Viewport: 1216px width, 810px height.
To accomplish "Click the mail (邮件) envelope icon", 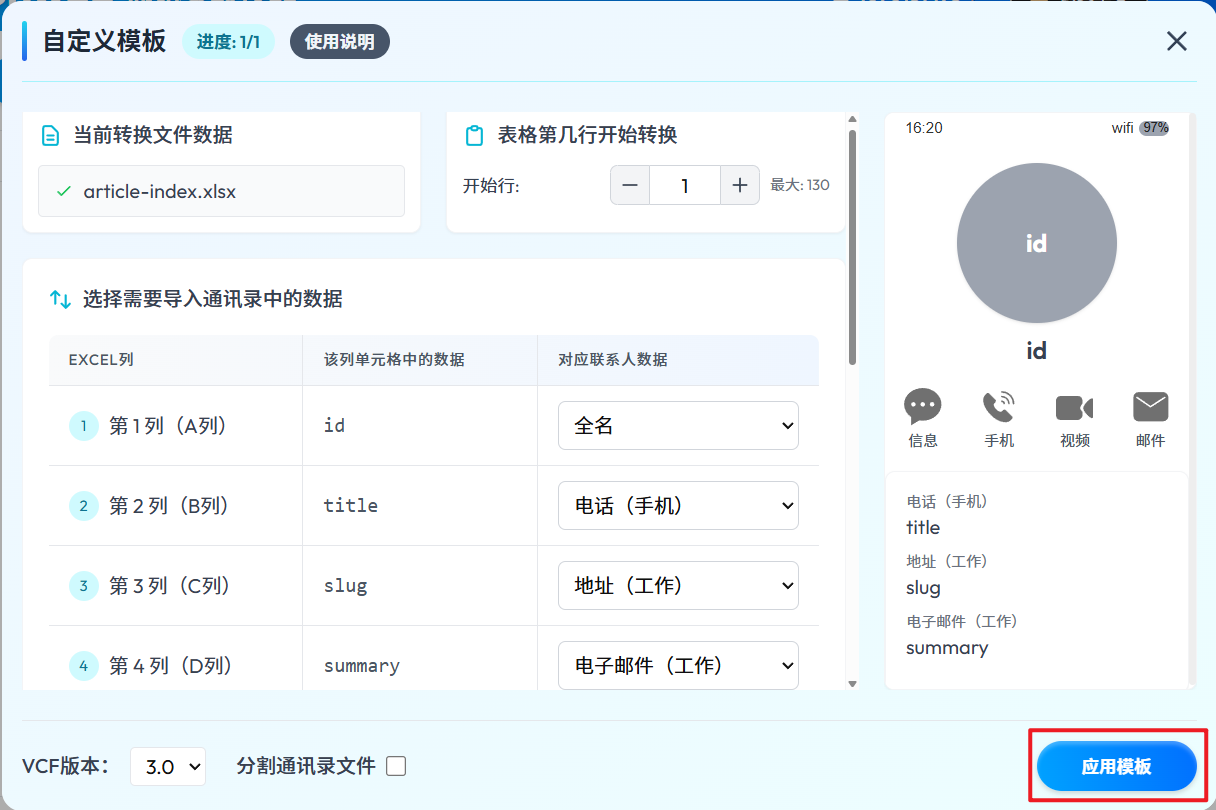I will tap(1150, 407).
